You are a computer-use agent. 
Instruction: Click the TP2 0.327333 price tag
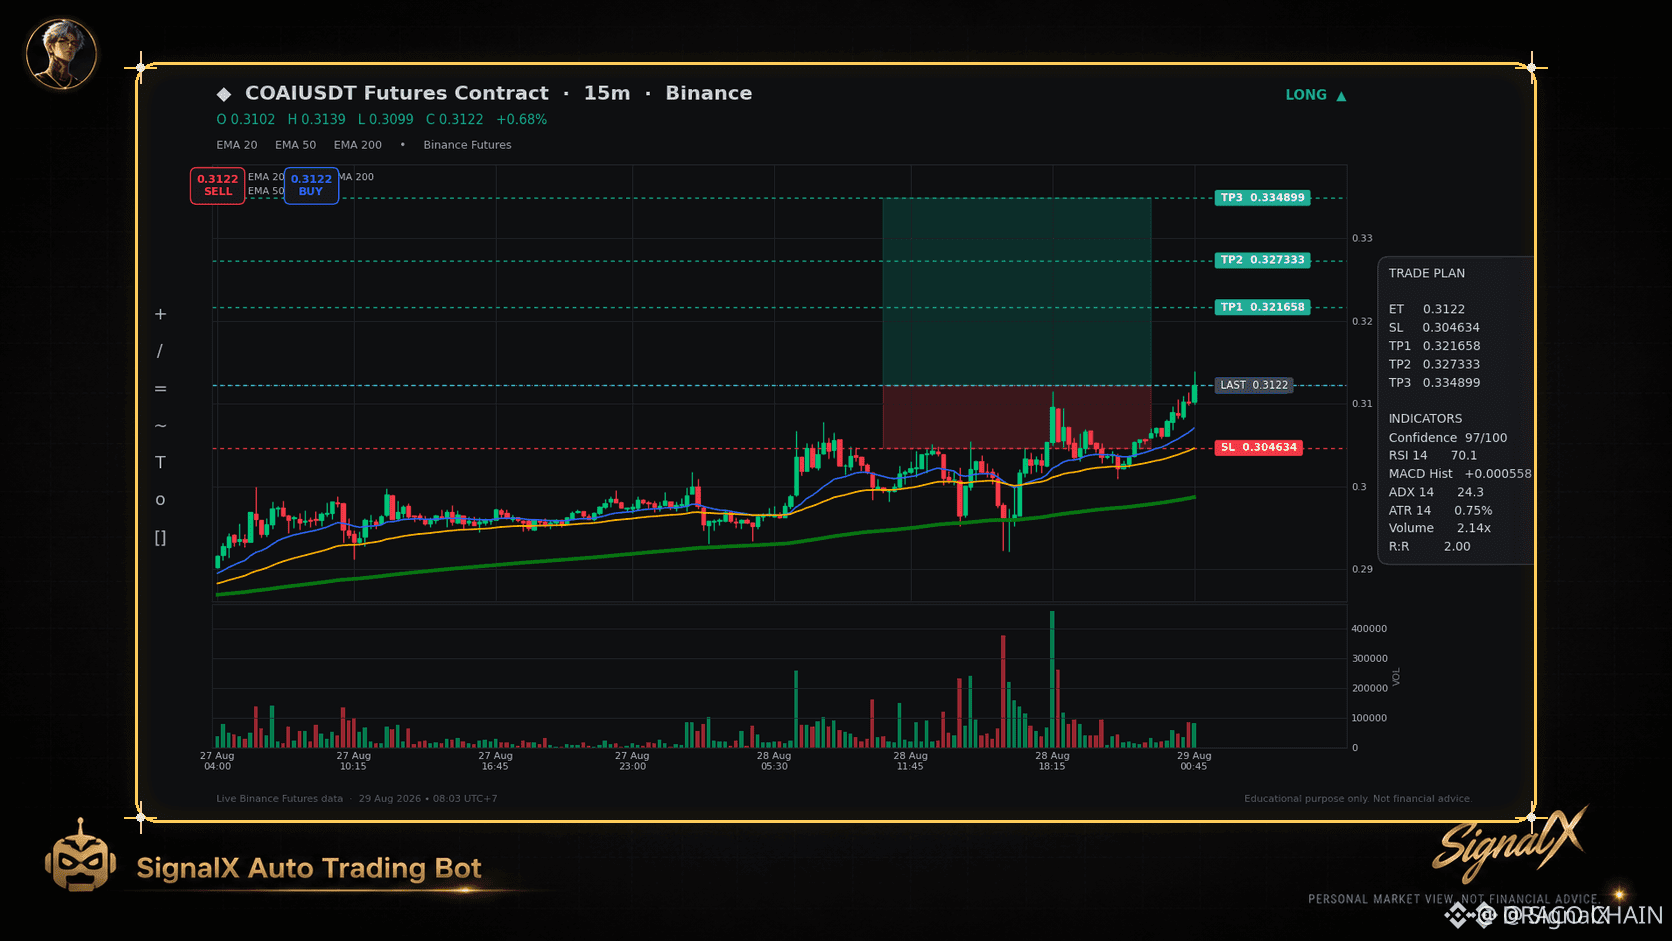pos(1262,260)
